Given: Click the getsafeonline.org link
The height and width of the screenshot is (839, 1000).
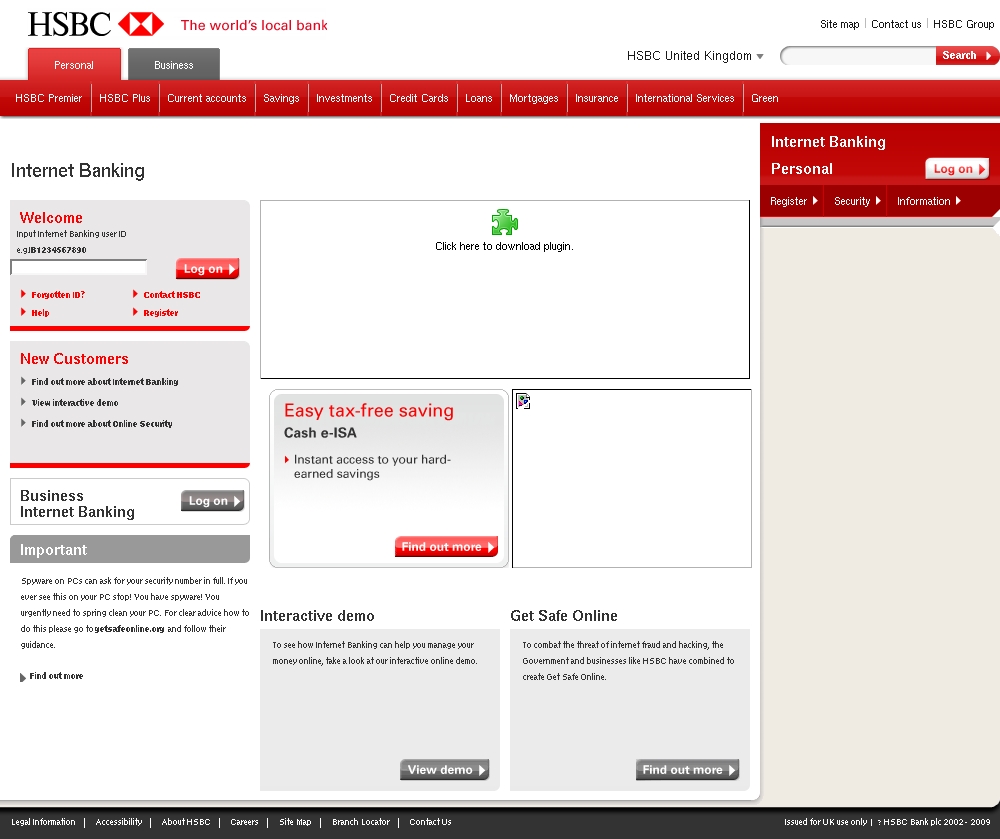Looking at the screenshot, I should pyautogui.click(x=129, y=629).
